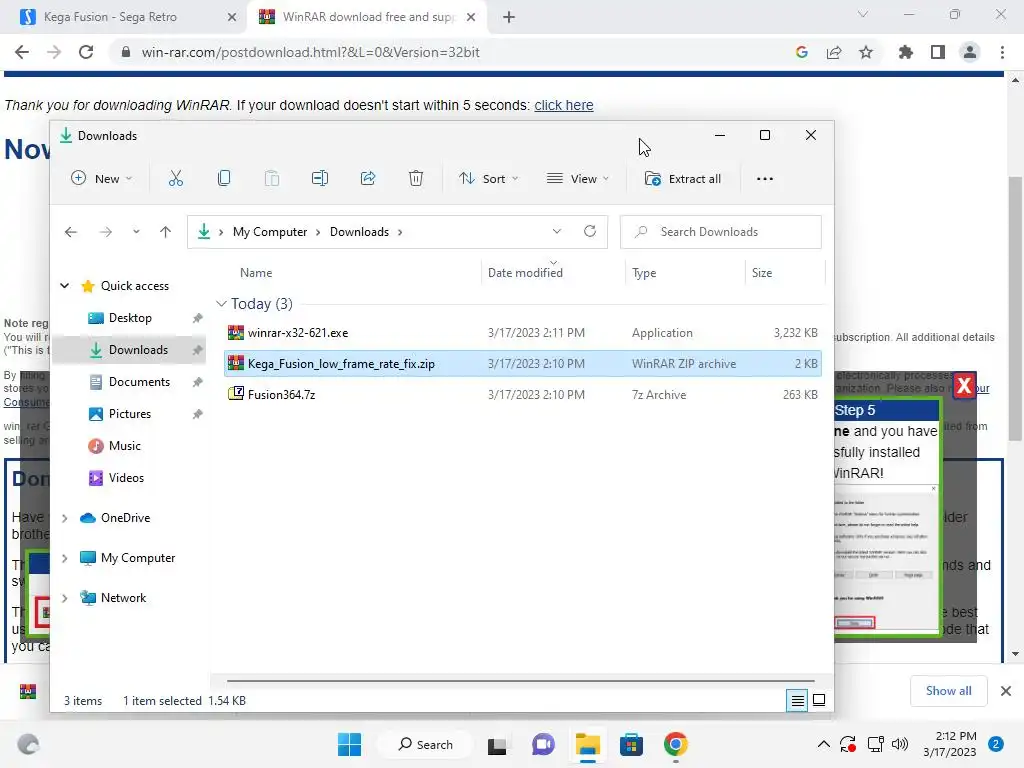The height and width of the screenshot is (768, 1024).
Task: Click the web page vertical scrollbar
Action: [1015, 309]
